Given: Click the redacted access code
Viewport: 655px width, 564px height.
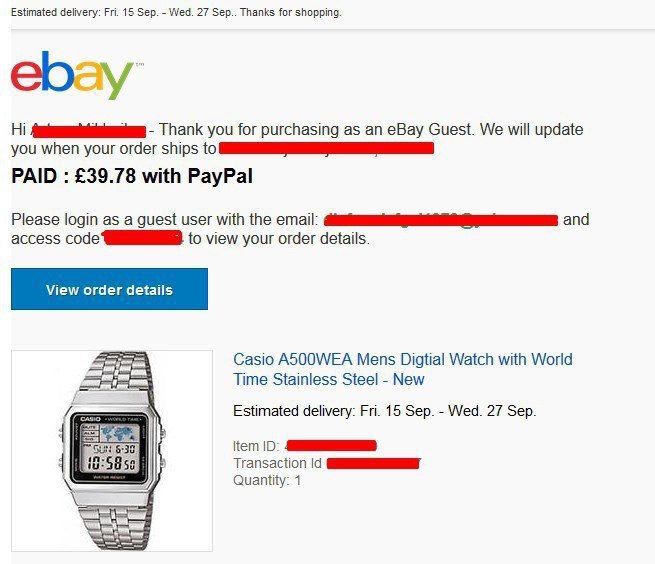Looking at the screenshot, I should pyautogui.click(x=143, y=238).
